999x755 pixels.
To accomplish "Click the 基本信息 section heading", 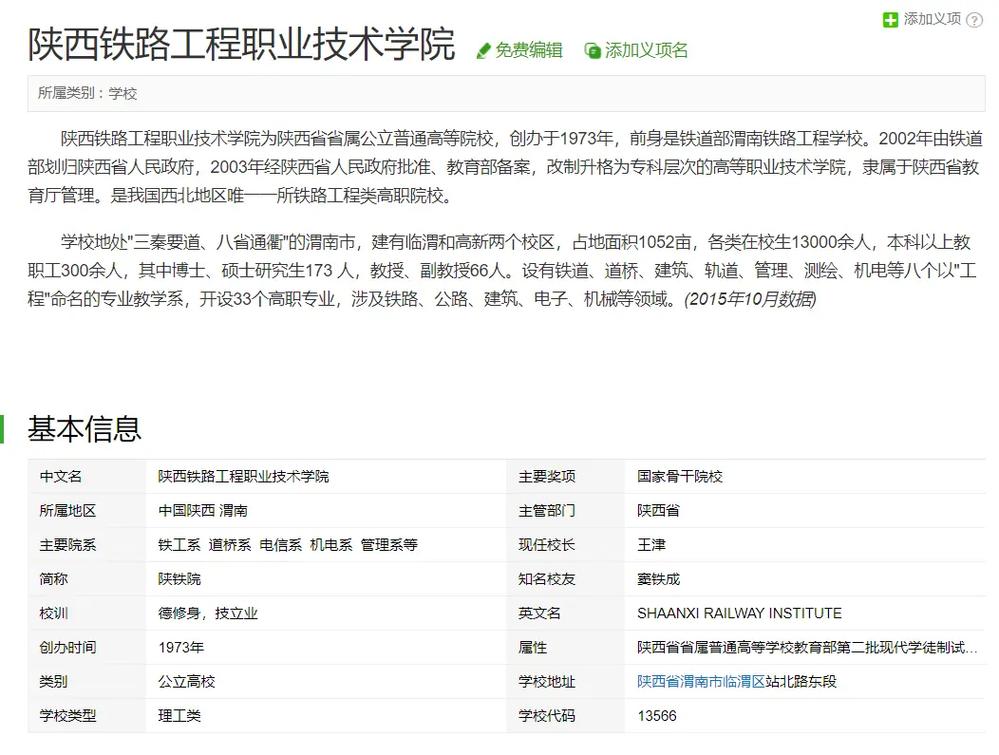I will (x=84, y=429).
